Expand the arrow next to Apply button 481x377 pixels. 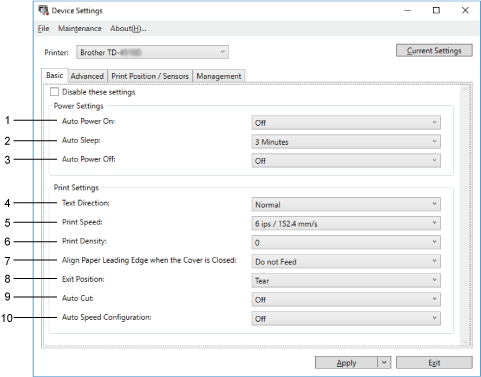[x=384, y=363]
